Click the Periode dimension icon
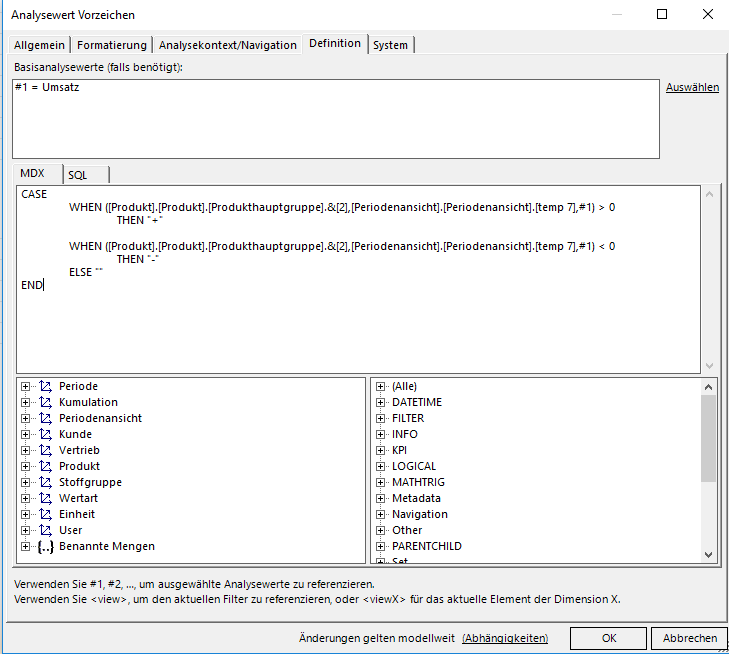729x654 pixels. tap(45, 386)
